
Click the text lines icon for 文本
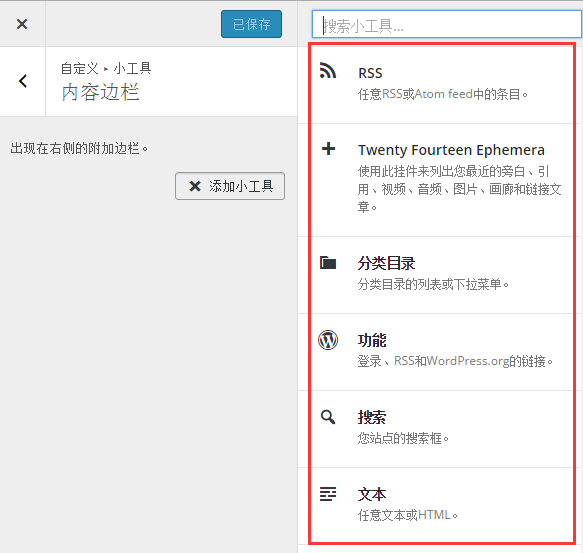(328, 494)
